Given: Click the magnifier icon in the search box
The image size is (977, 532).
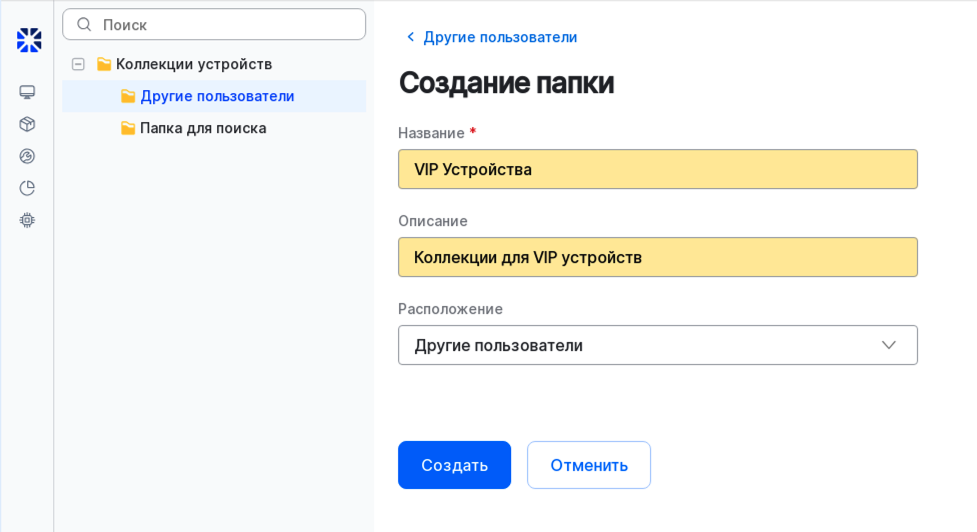Looking at the screenshot, I should [84, 25].
